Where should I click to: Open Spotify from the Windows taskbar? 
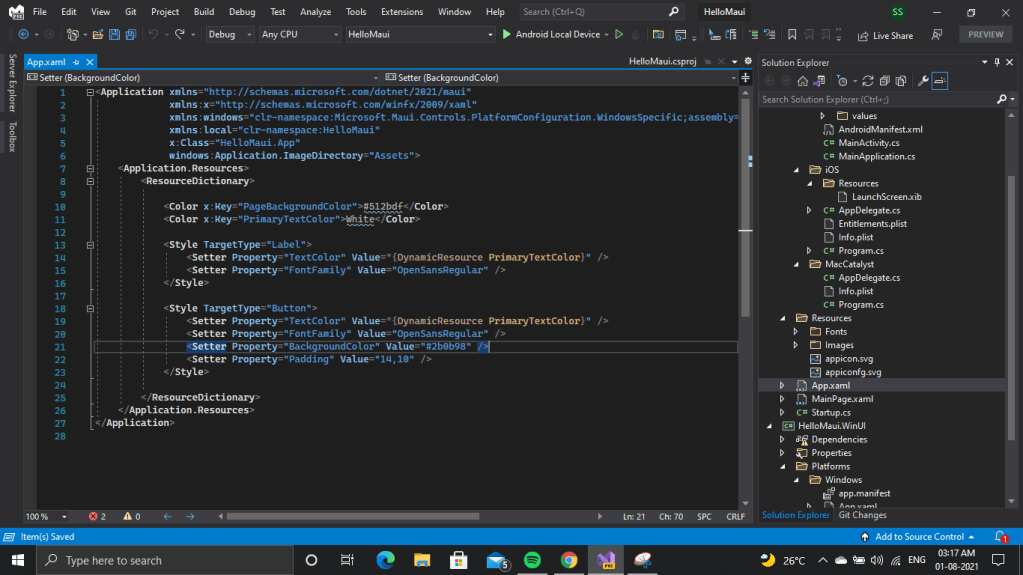click(x=532, y=560)
